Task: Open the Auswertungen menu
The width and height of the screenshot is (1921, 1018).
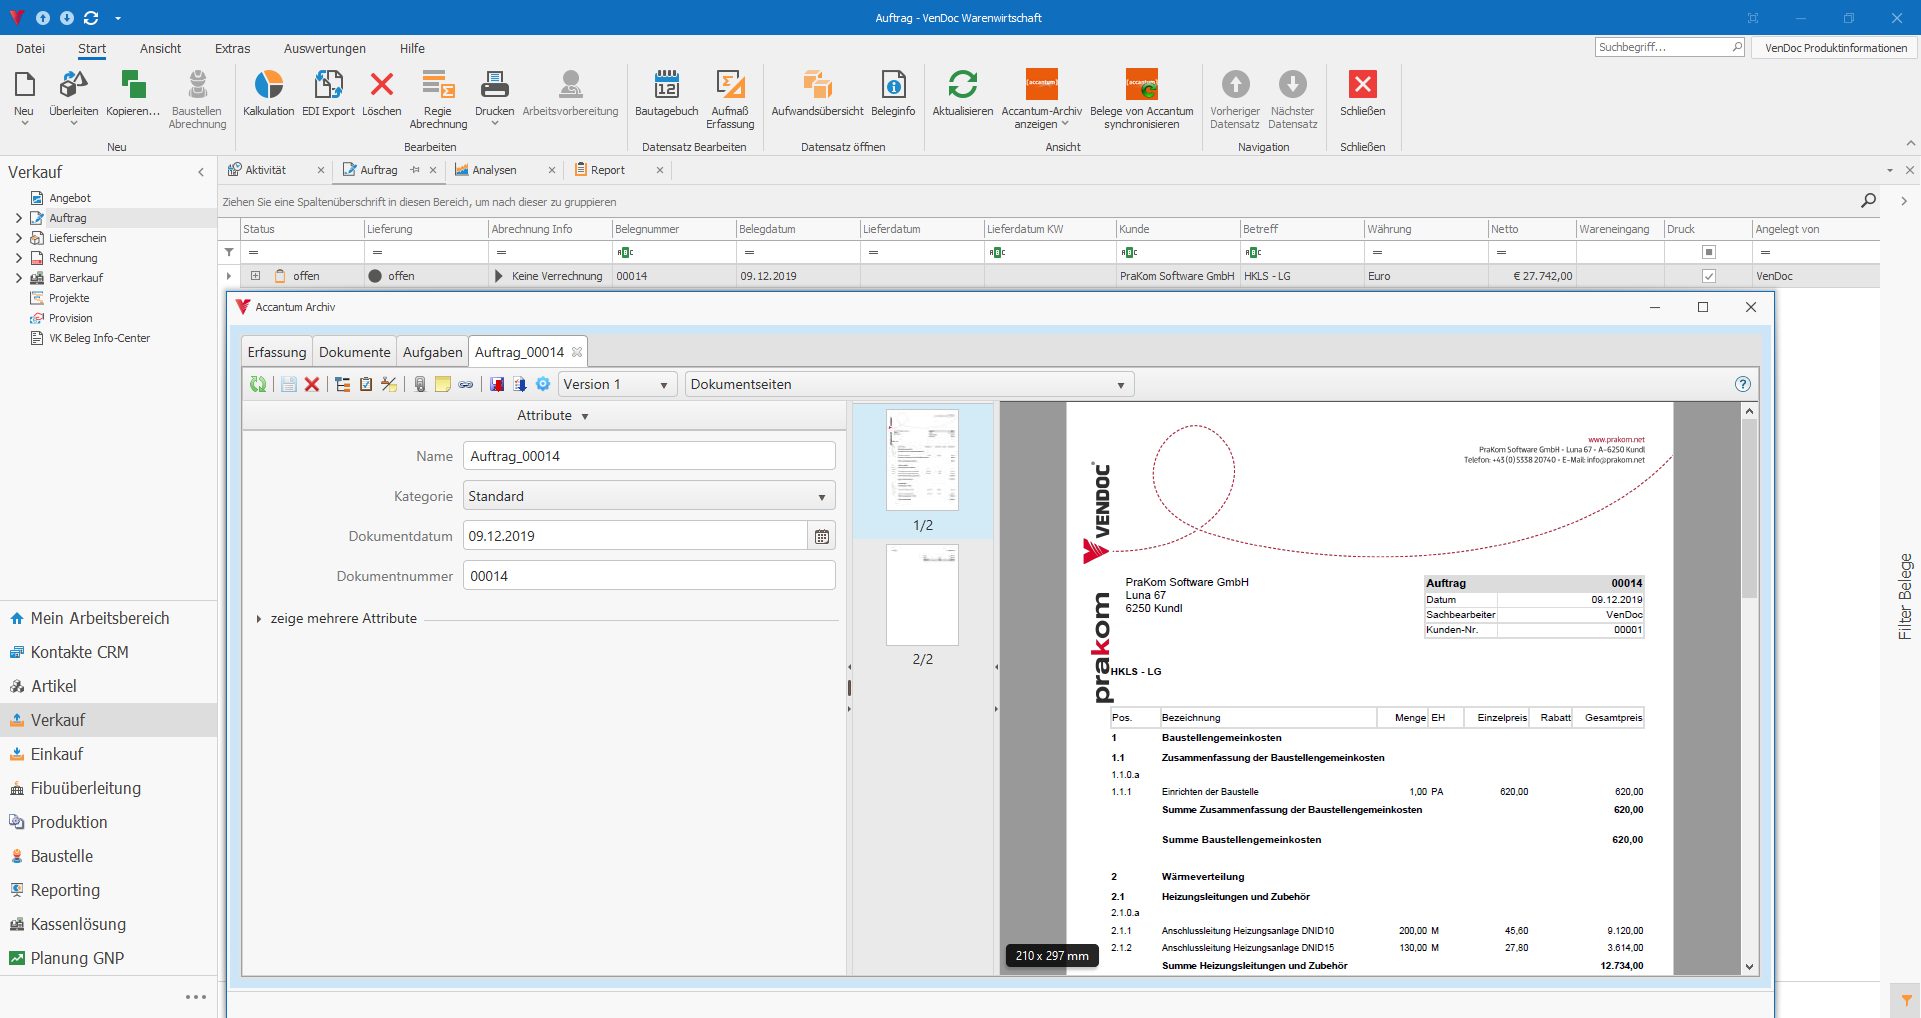Action: [x=324, y=49]
